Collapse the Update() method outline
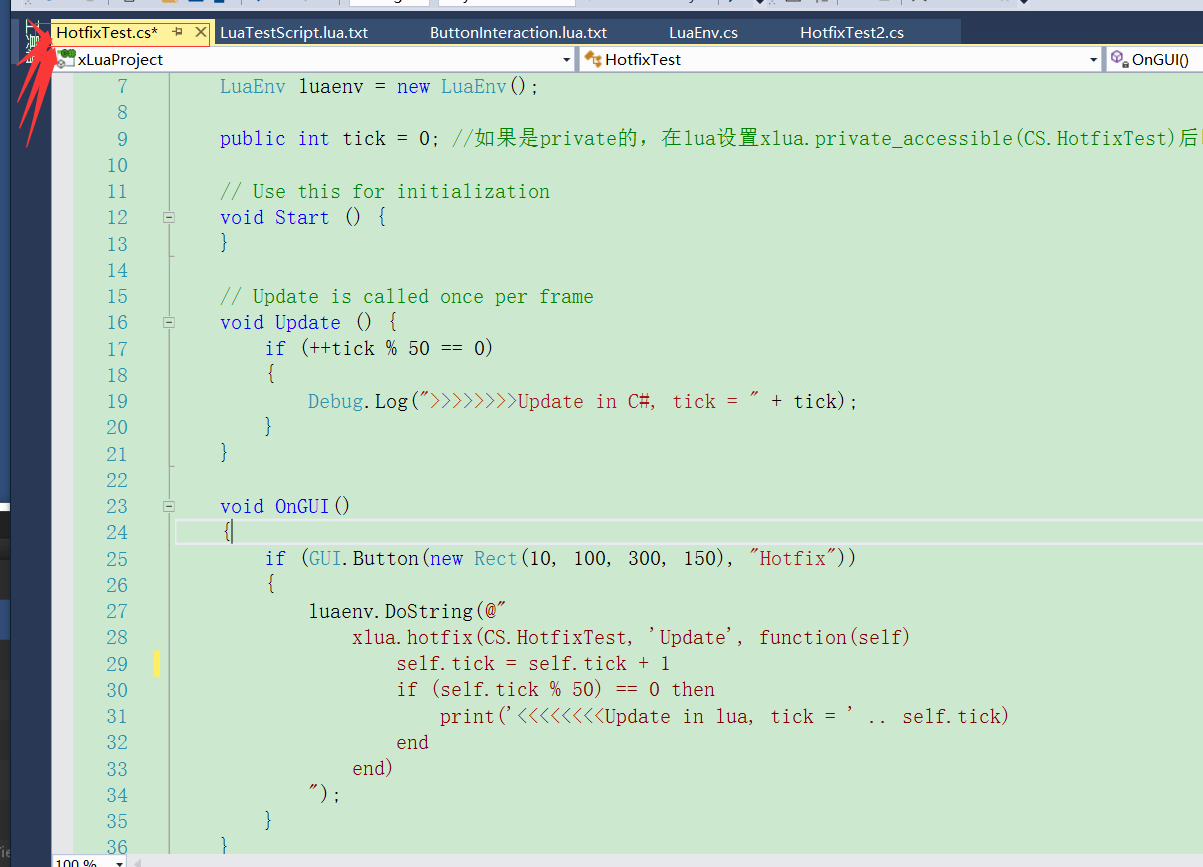 point(169,322)
